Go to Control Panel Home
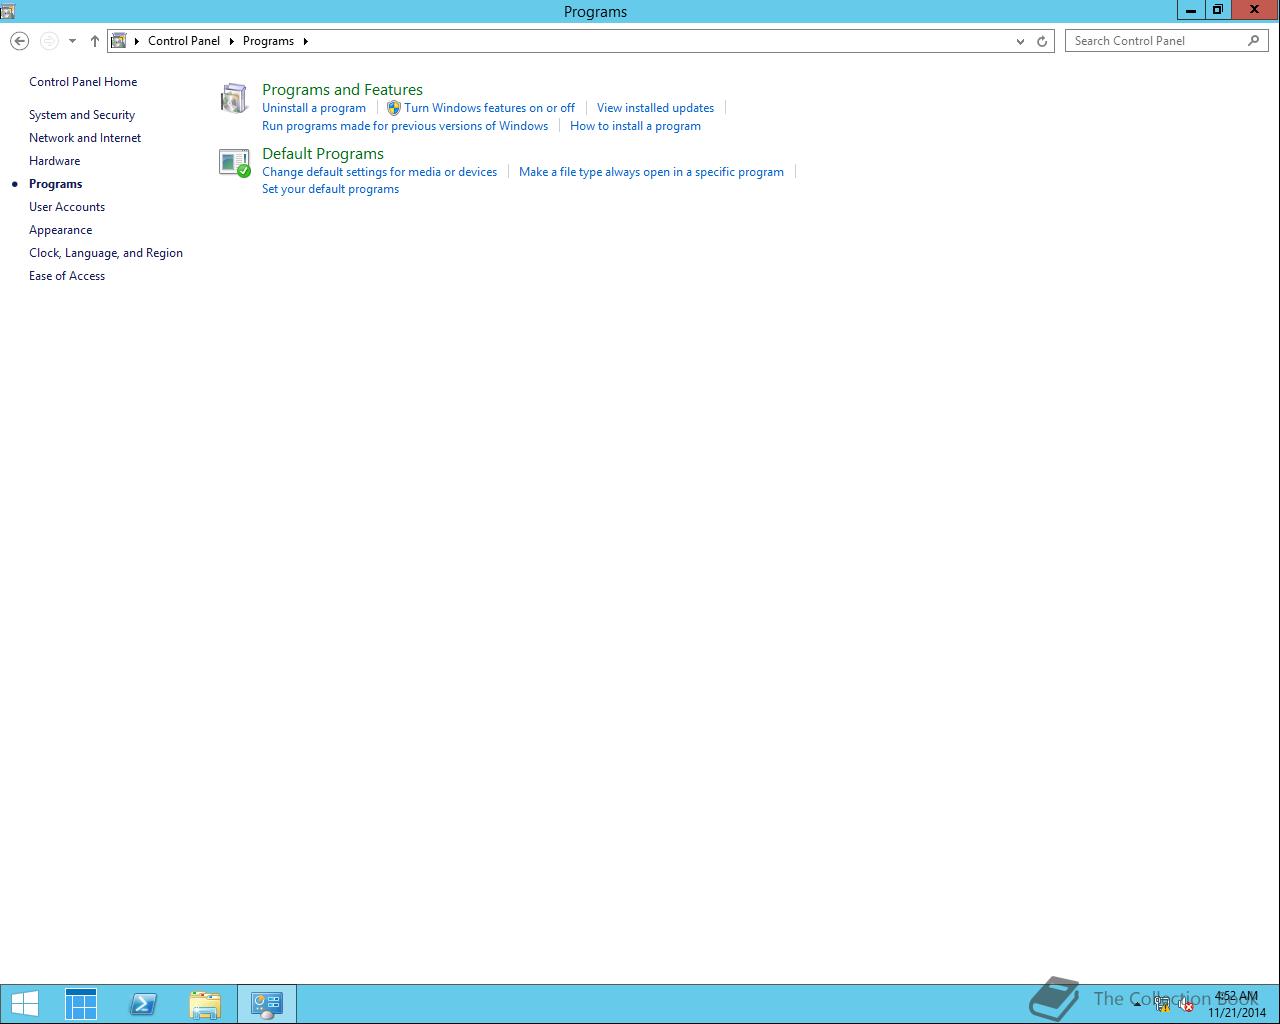 tap(83, 82)
